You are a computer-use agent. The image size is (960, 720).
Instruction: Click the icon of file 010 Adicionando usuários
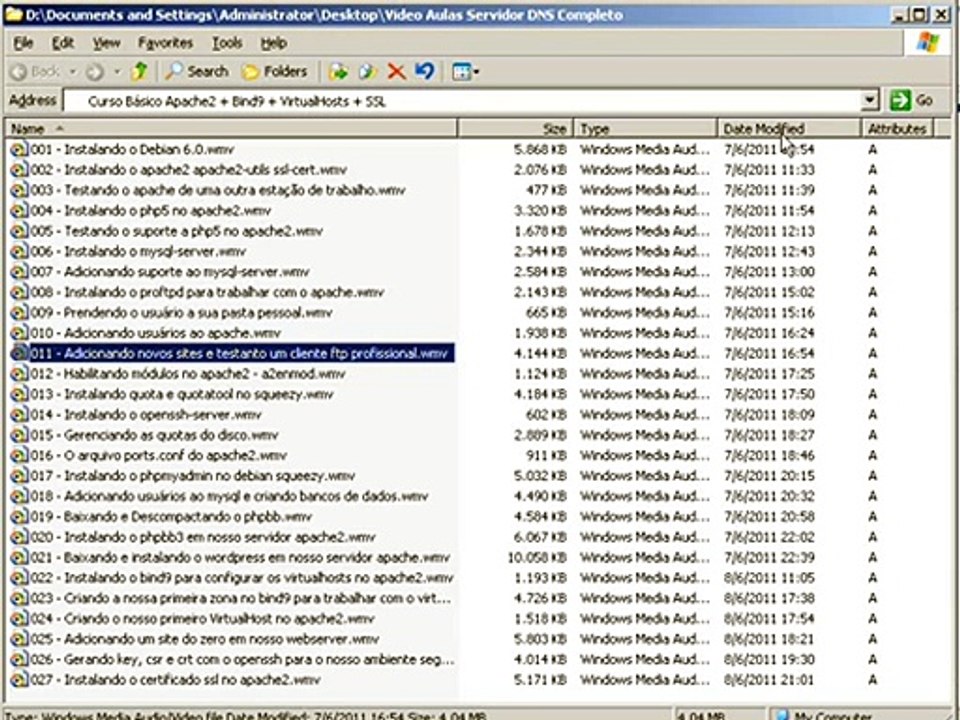tap(19, 333)
